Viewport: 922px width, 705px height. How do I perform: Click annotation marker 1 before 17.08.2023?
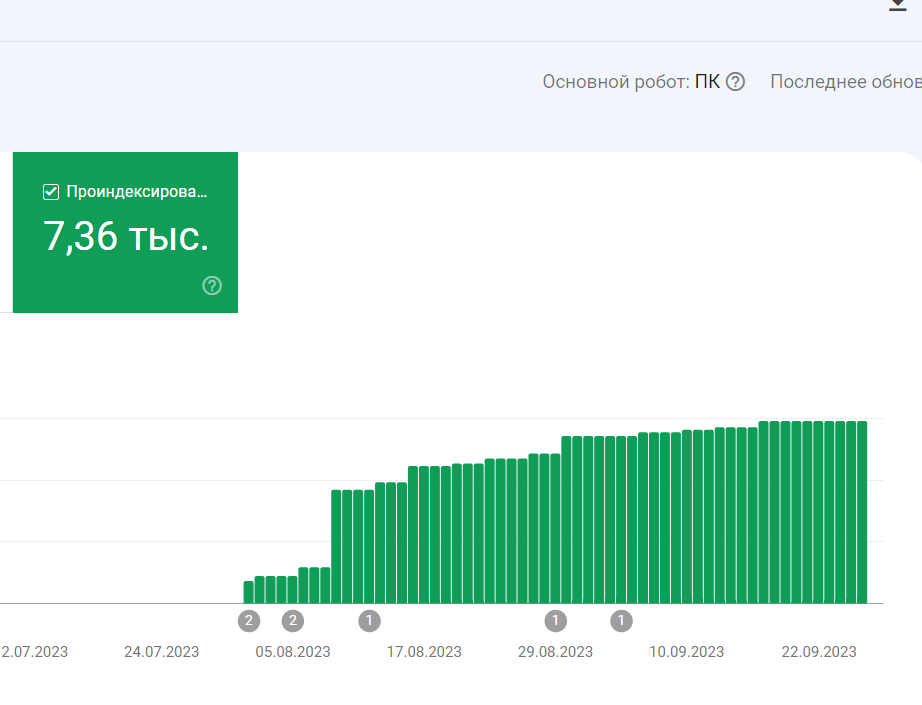coord(369,620)
